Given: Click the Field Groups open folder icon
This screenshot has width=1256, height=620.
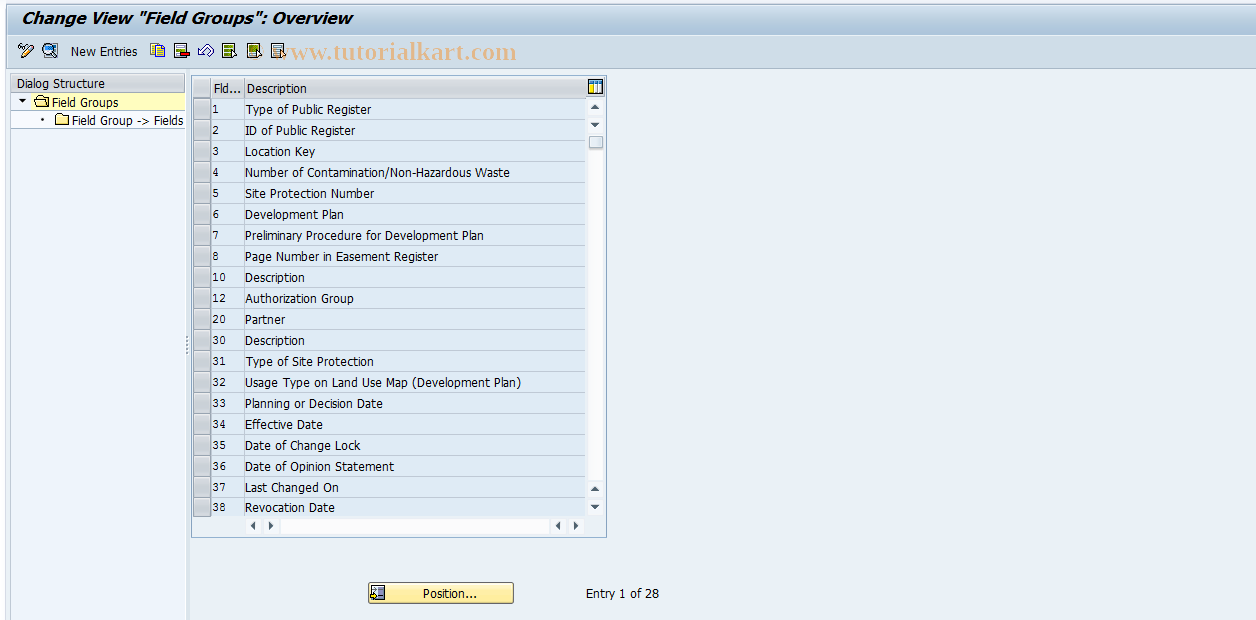Looking at the screenshot, I should click(41, 102).
